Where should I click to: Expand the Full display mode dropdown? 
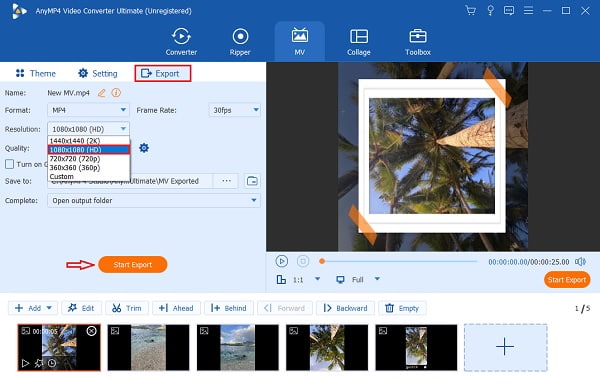click(x=377, y=279)
